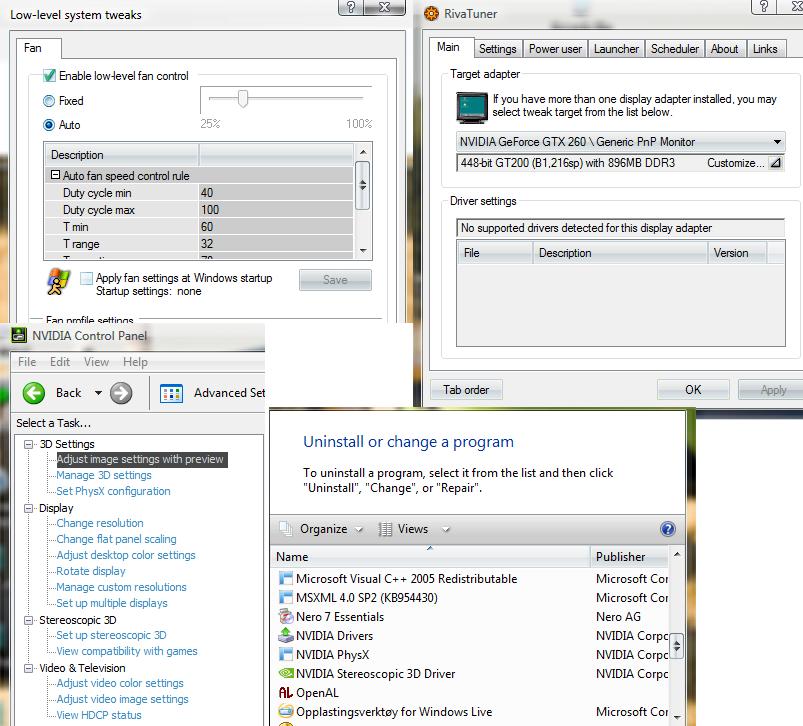Collapse the 3D Settings tree node
Screen dimensions: 803x726
(29, 444)
